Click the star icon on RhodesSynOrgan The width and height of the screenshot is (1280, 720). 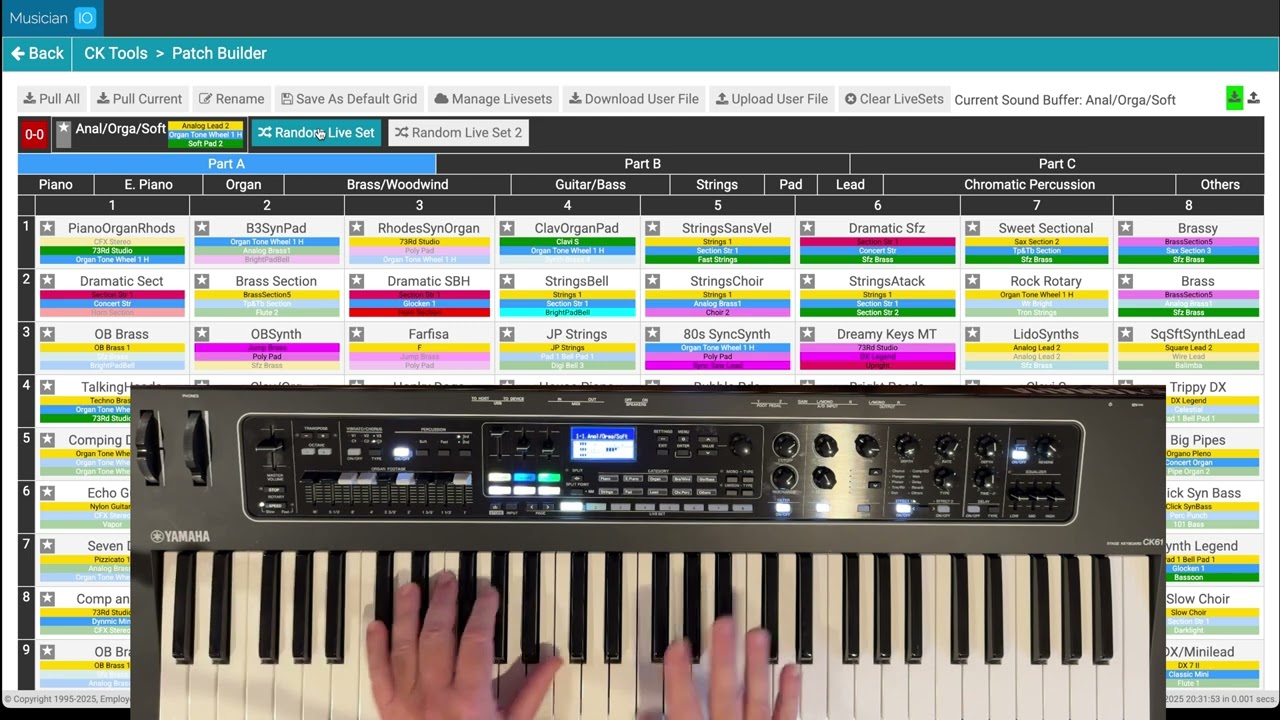coord(356,228)
